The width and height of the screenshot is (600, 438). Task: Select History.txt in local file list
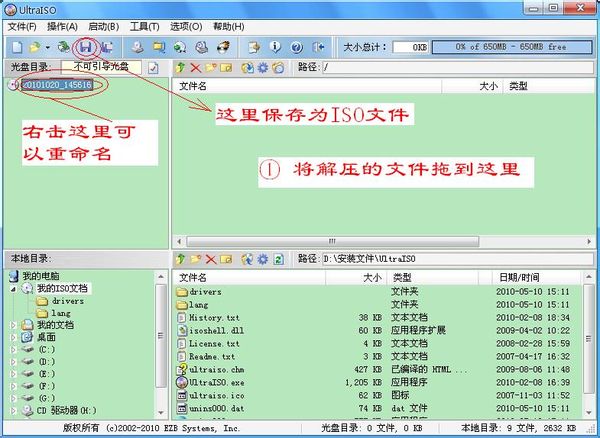tap(214, 318)
